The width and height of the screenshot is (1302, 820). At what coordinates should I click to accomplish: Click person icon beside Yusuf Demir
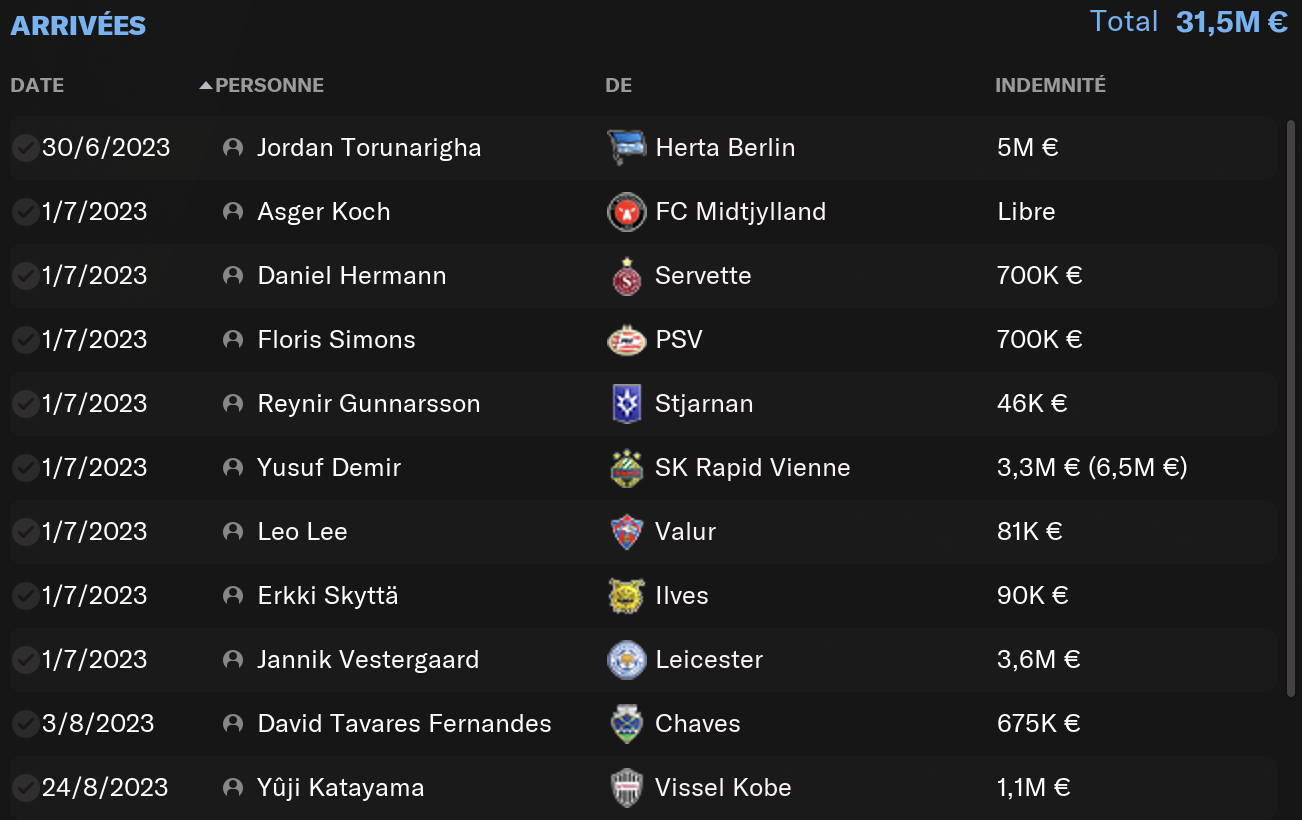233,467
